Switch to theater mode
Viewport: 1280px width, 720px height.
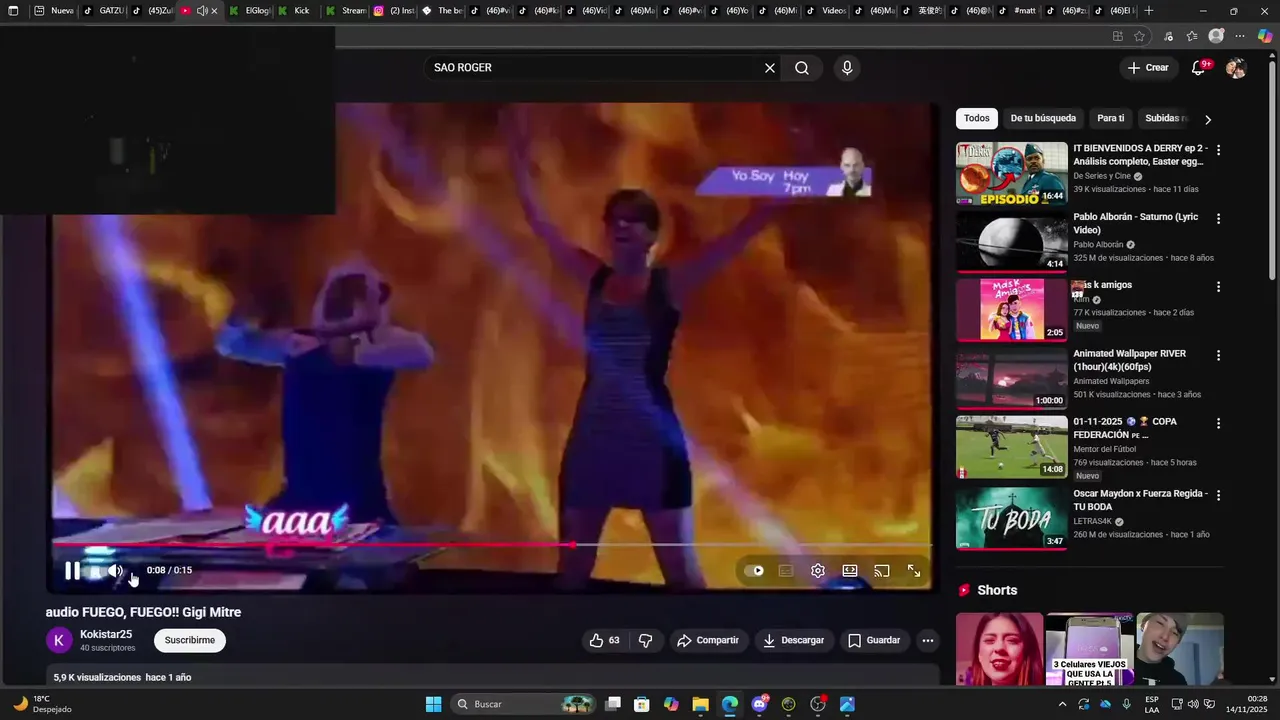click(850, 571)
